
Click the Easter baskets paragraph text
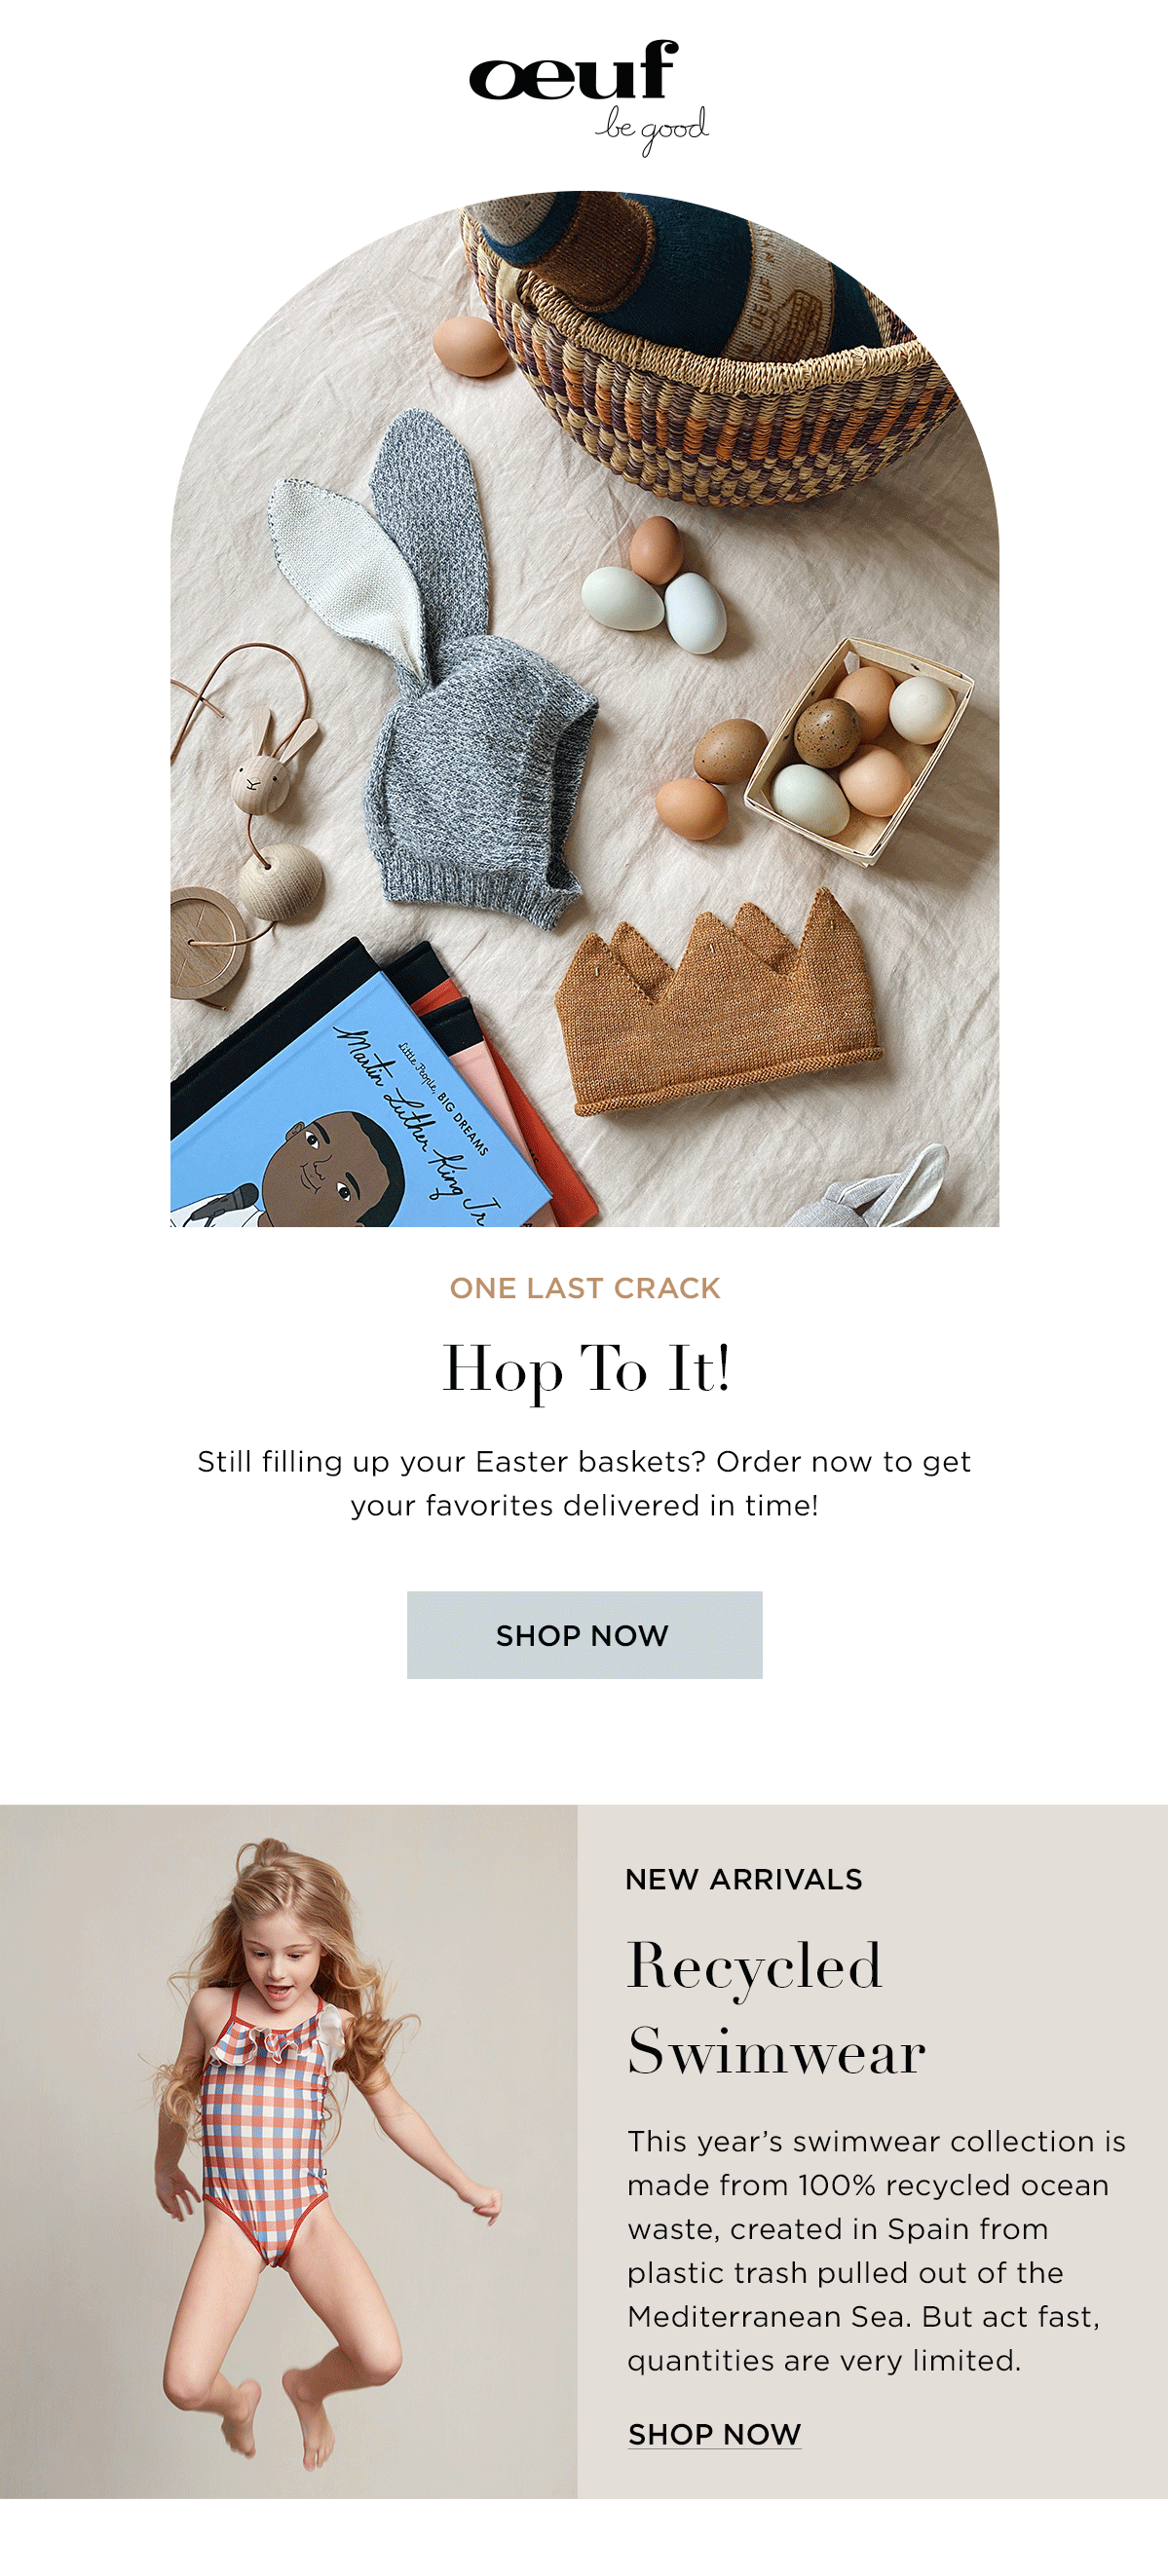point(584,1483)
